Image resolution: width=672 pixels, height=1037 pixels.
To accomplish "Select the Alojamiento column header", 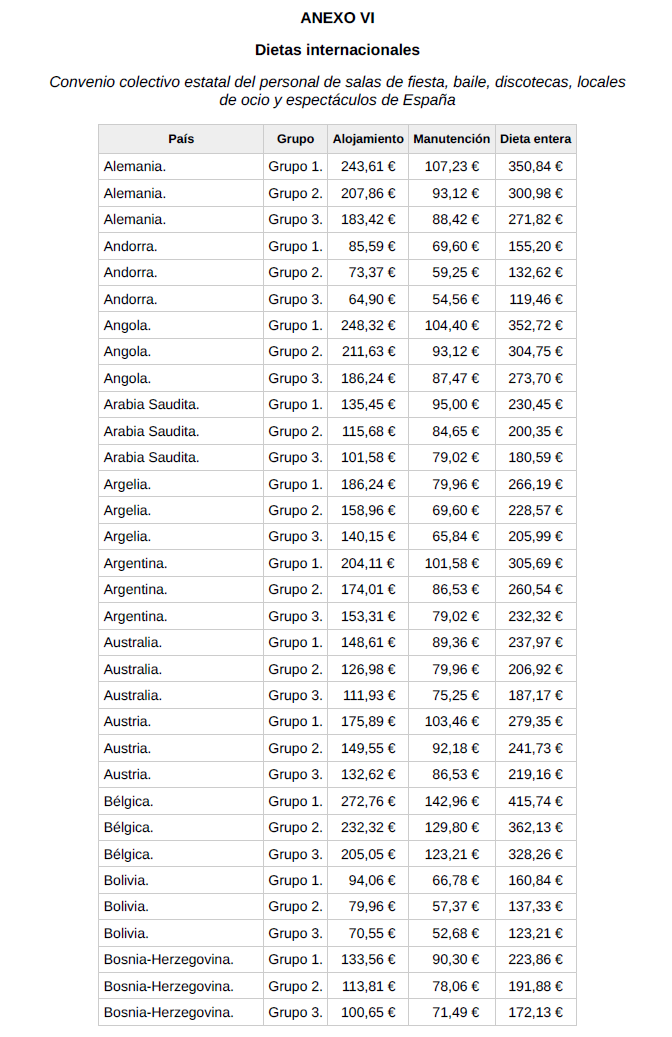I will (368, 139).
